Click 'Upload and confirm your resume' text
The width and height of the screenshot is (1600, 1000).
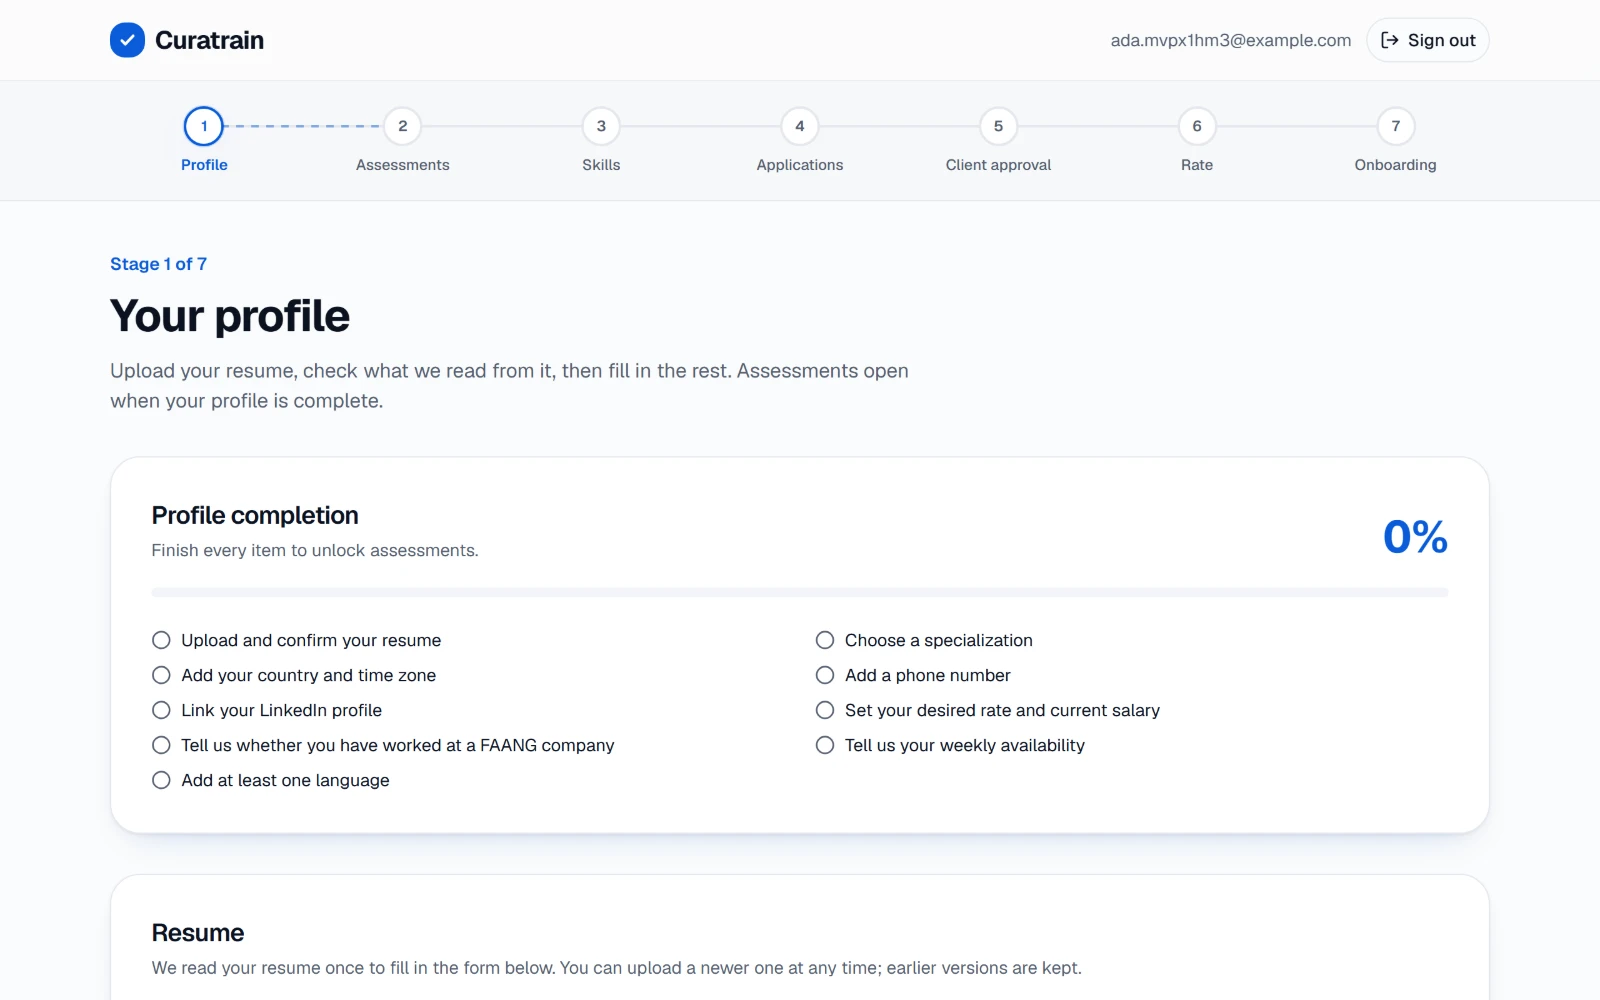tap(311, 640)
